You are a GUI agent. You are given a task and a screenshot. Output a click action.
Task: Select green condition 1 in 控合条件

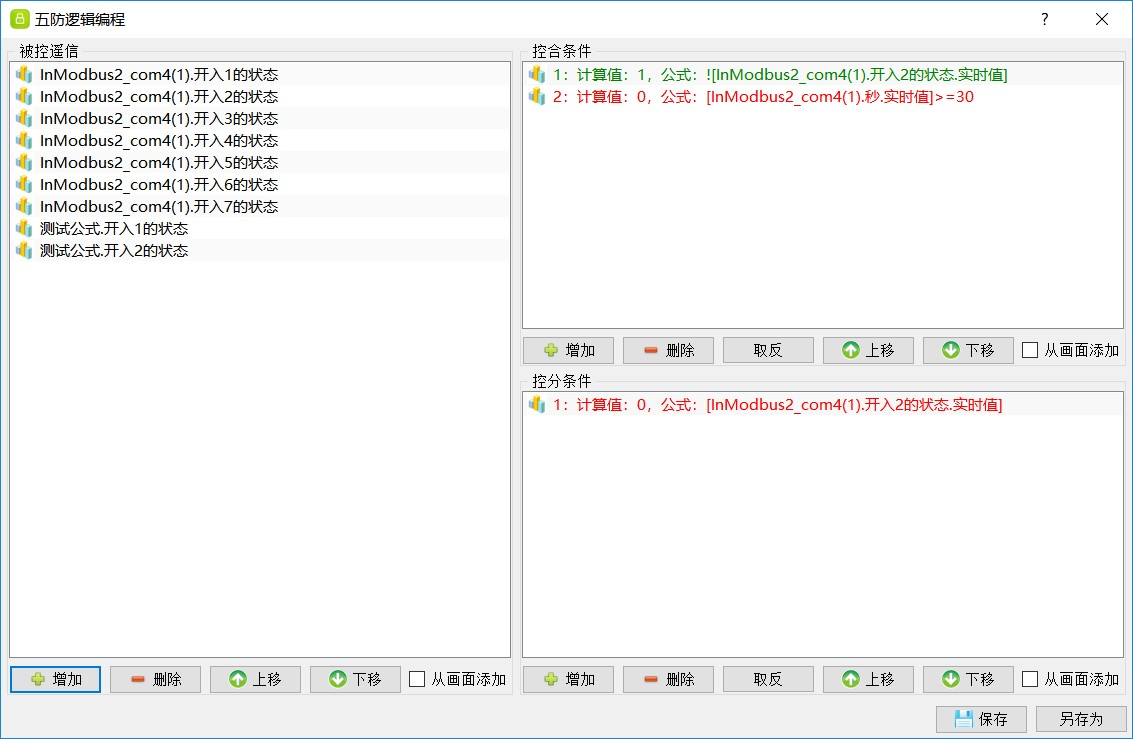click(780, 74)
